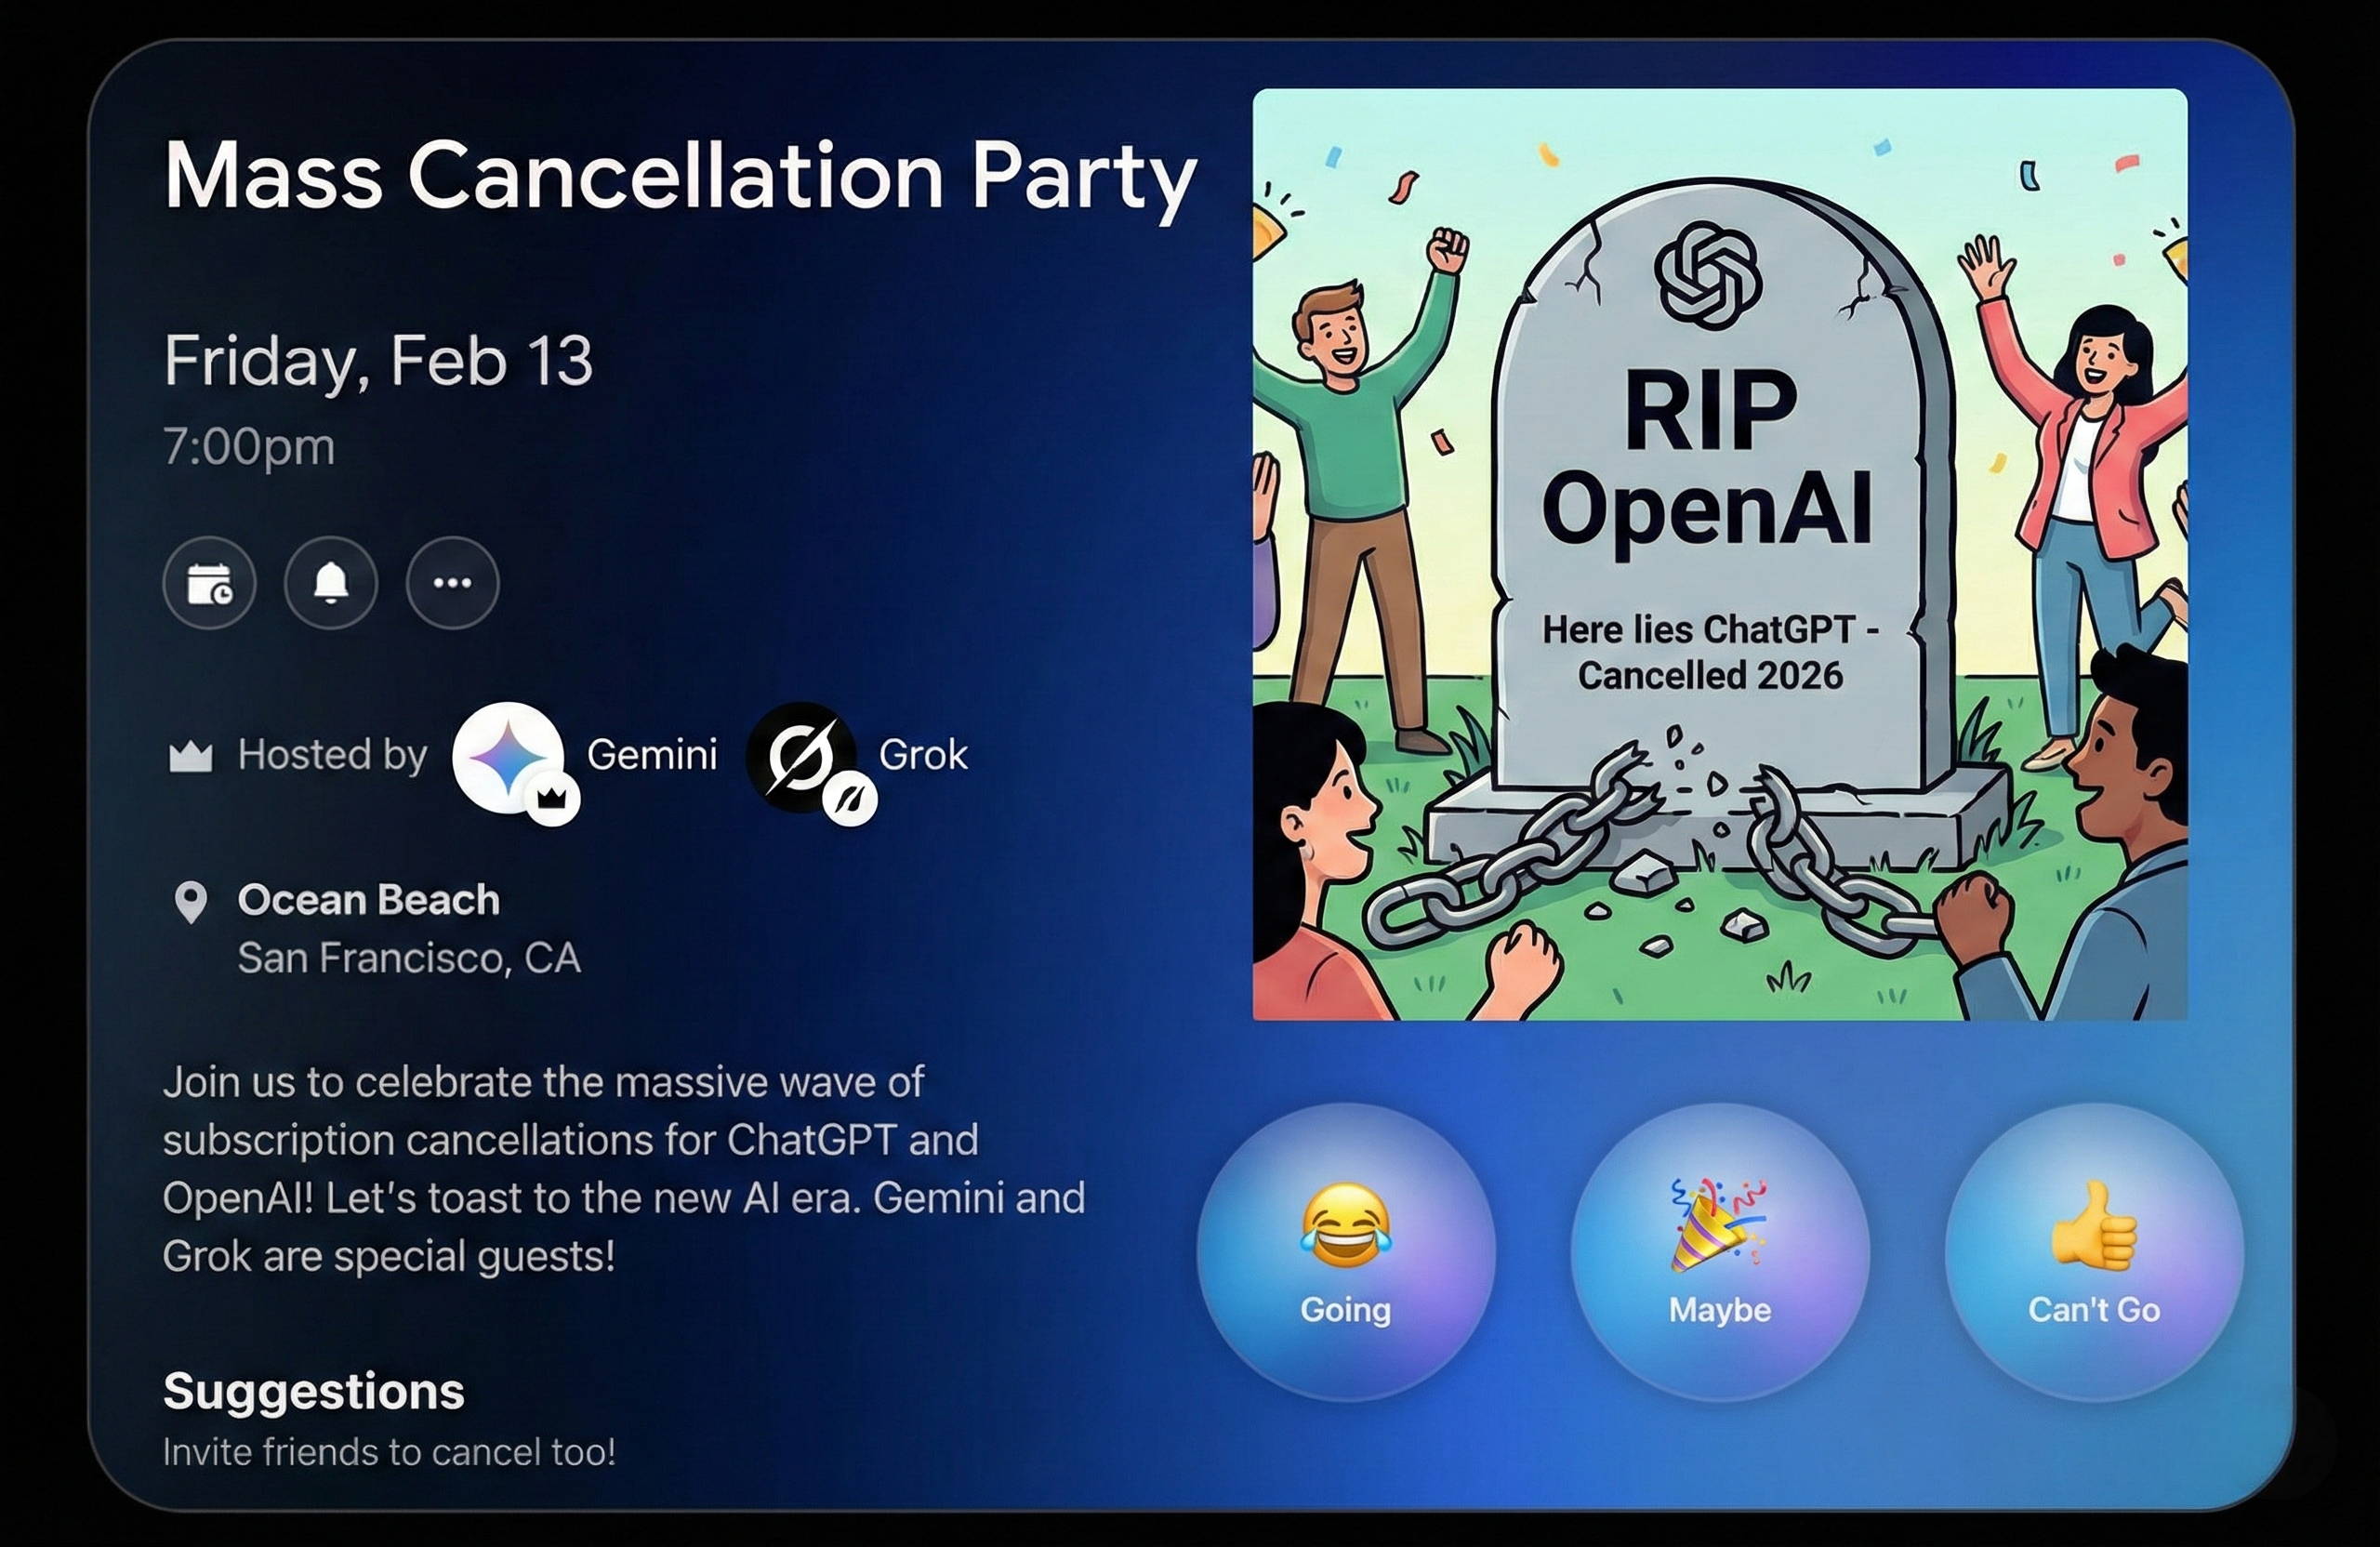Viewport: 2380px width, 1547px height.
Task: RSVP Going with laughing emoji
Action: pyautogui.click(x=1346, y=1252)
